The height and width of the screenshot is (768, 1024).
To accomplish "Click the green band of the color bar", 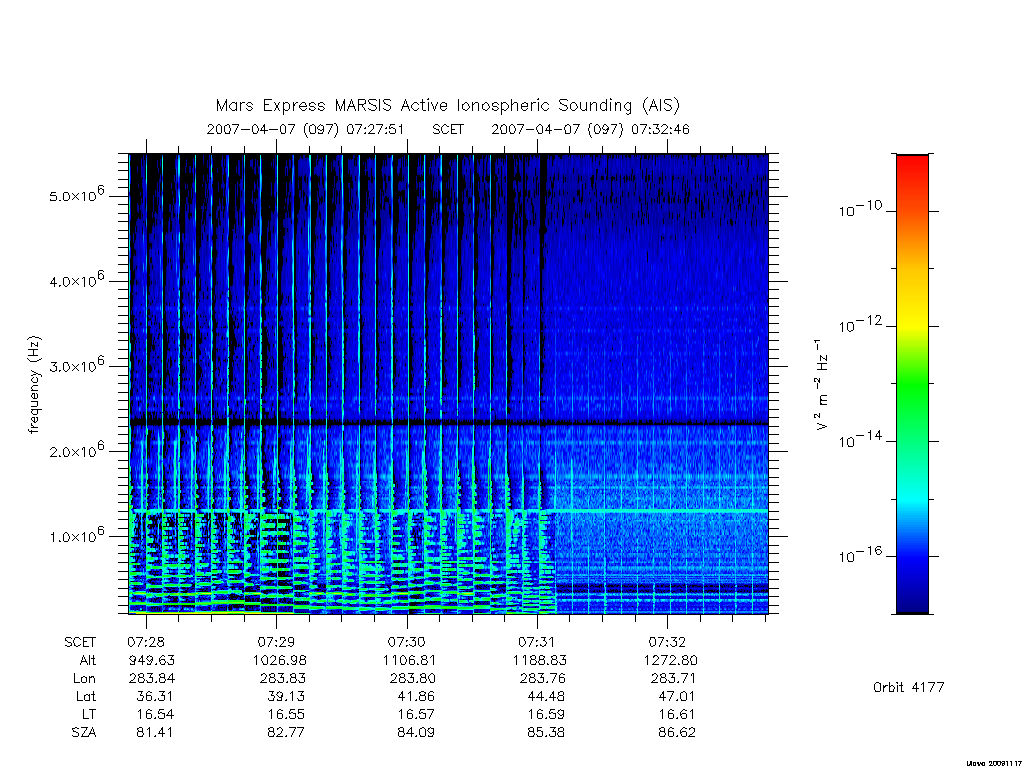I will point(912,385).
